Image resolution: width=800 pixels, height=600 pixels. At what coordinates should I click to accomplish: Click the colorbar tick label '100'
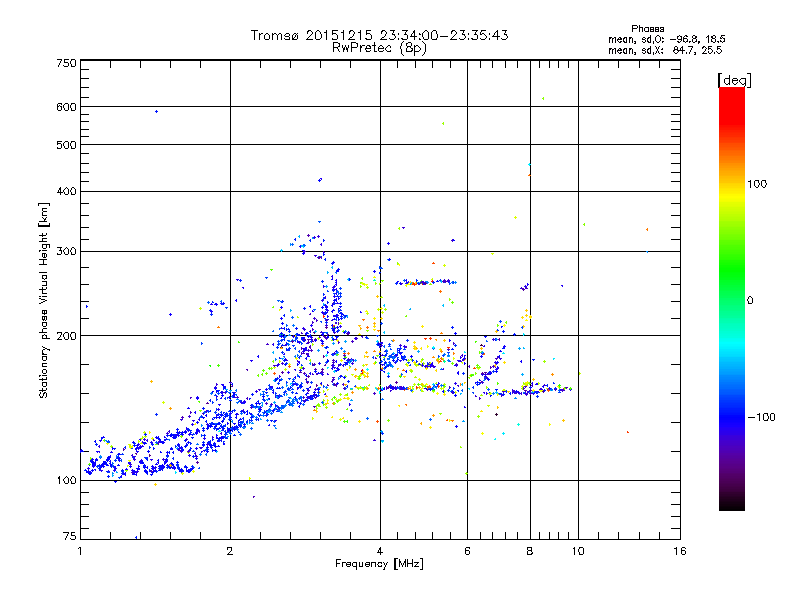click(x=757, y=184)
